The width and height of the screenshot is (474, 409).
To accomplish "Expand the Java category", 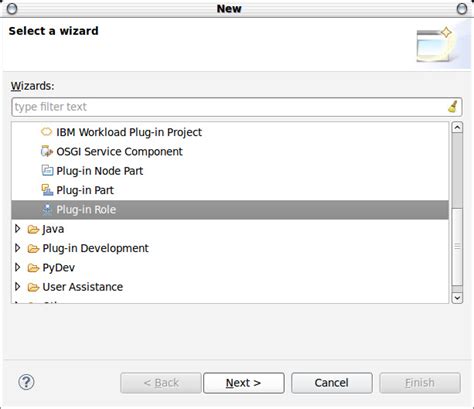I will [x=18, y=229].
